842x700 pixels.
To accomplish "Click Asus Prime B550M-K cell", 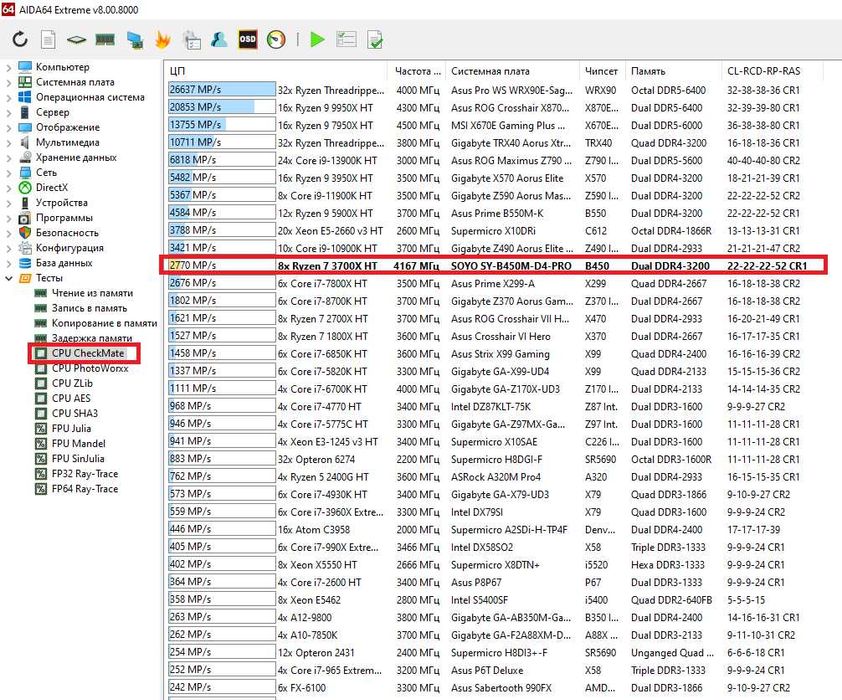I will click(497, 213).
